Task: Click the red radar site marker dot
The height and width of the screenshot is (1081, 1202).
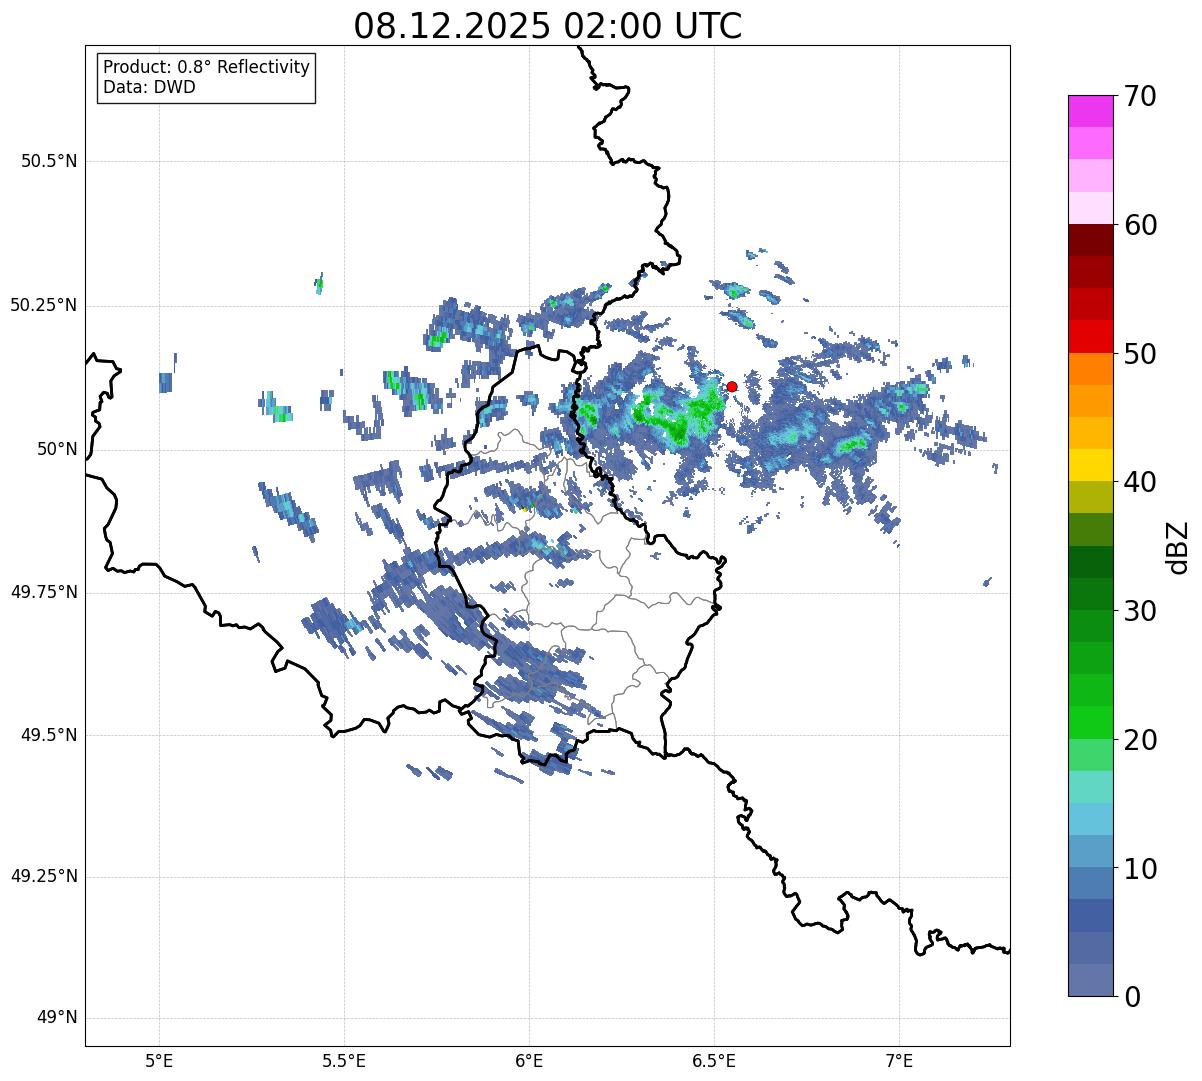Action: click(x=732, y=386)
